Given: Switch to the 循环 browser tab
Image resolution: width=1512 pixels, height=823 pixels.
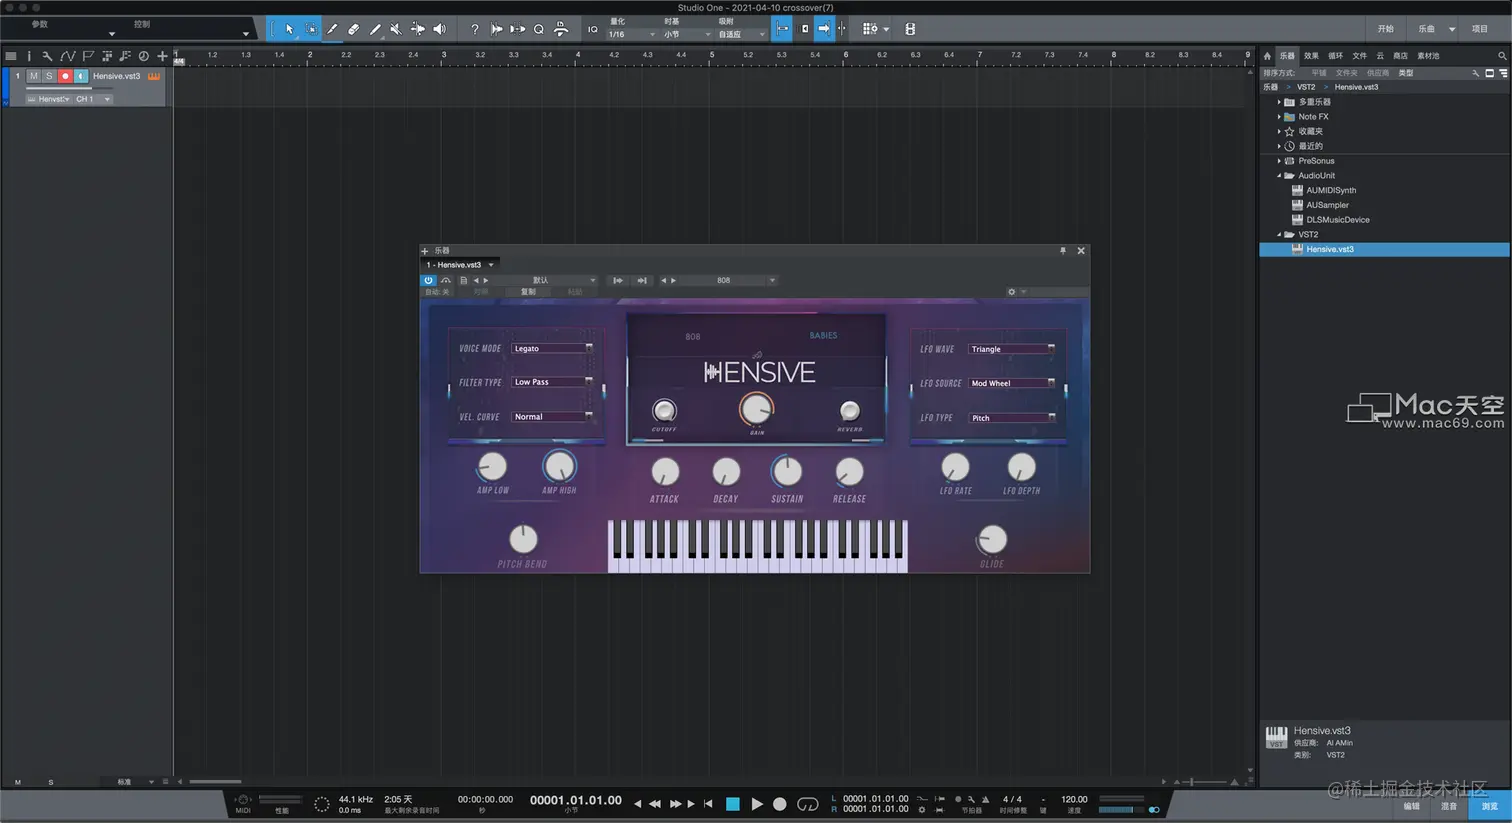Looking at the screenshot, I should click(x=1335, y=56).
